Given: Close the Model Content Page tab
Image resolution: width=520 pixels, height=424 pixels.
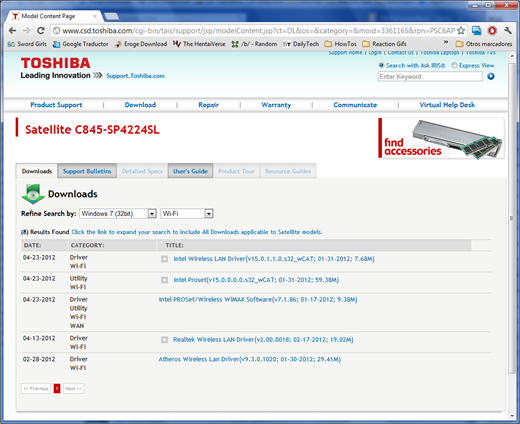Looking at the screenshot, I should (x=95, y=16).
